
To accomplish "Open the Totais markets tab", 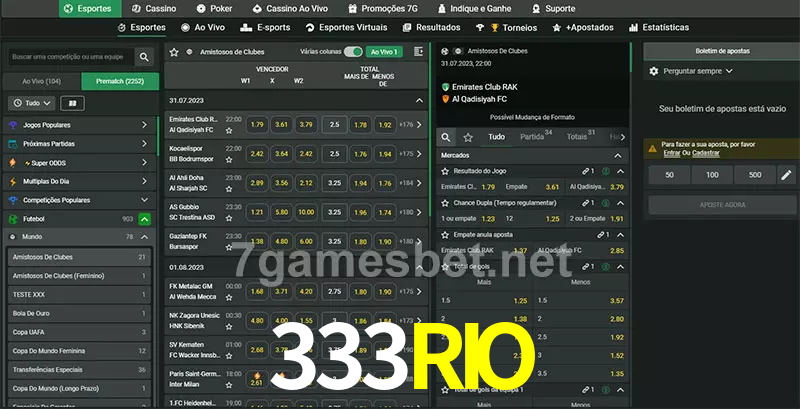I will pos(581,137).
